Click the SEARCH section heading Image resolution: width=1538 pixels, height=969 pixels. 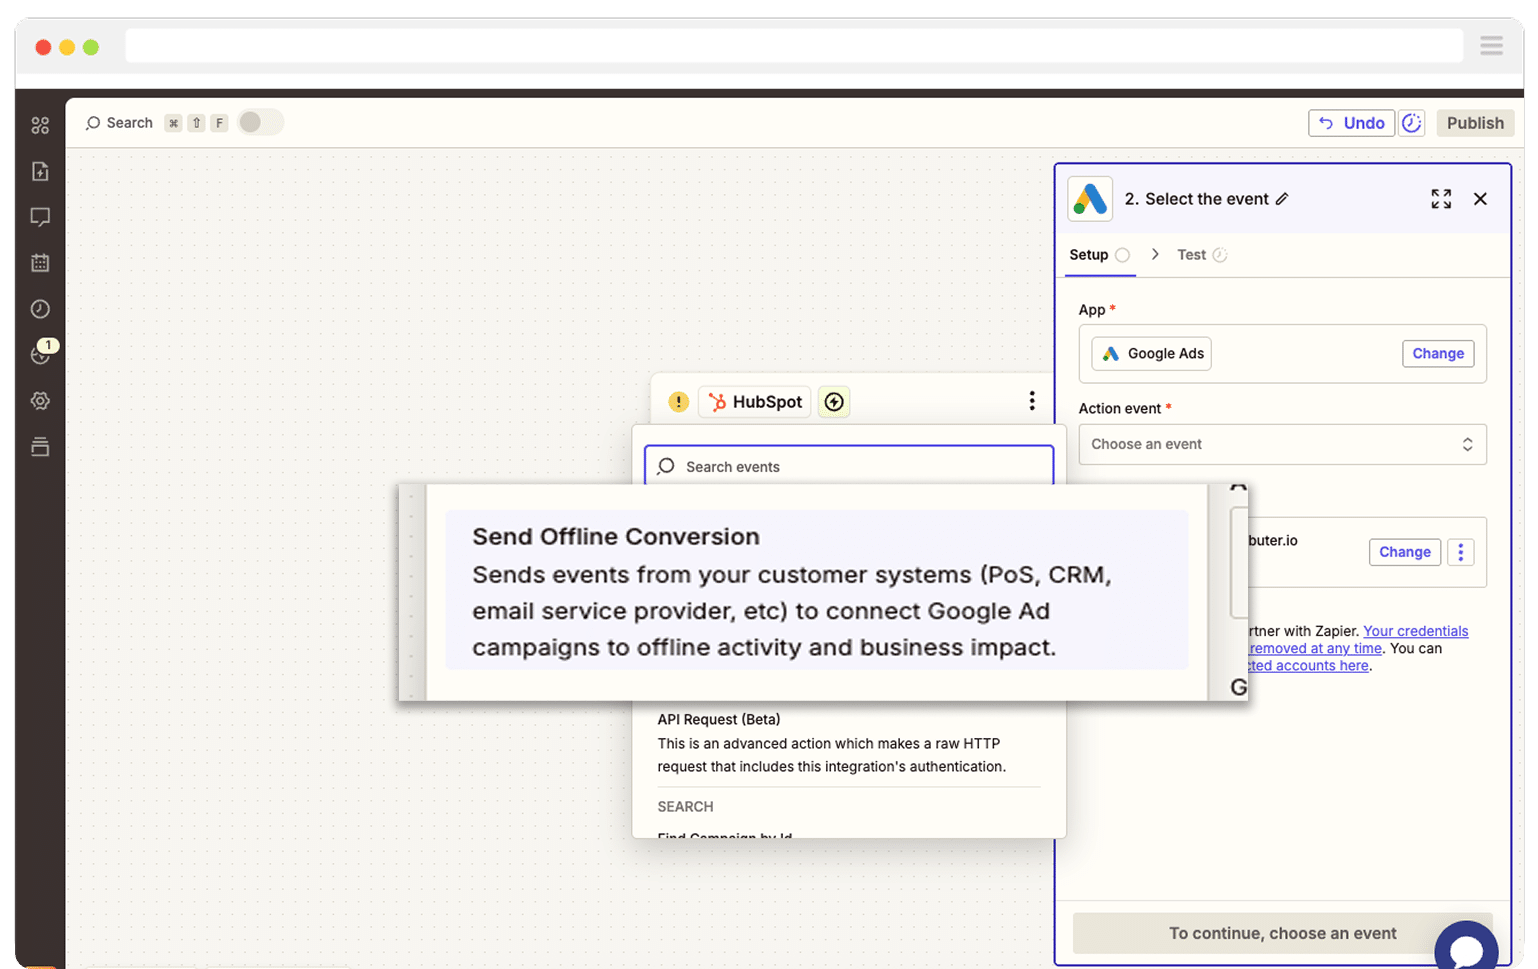[x=685, y=807]
